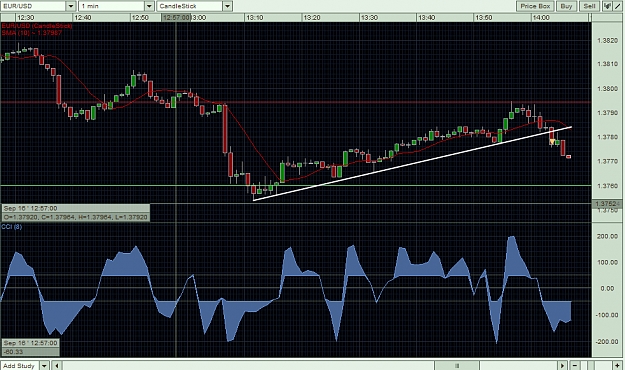Click the '0.00' CCI axis label
The image size is (625, 370).
tap(607, 288)
